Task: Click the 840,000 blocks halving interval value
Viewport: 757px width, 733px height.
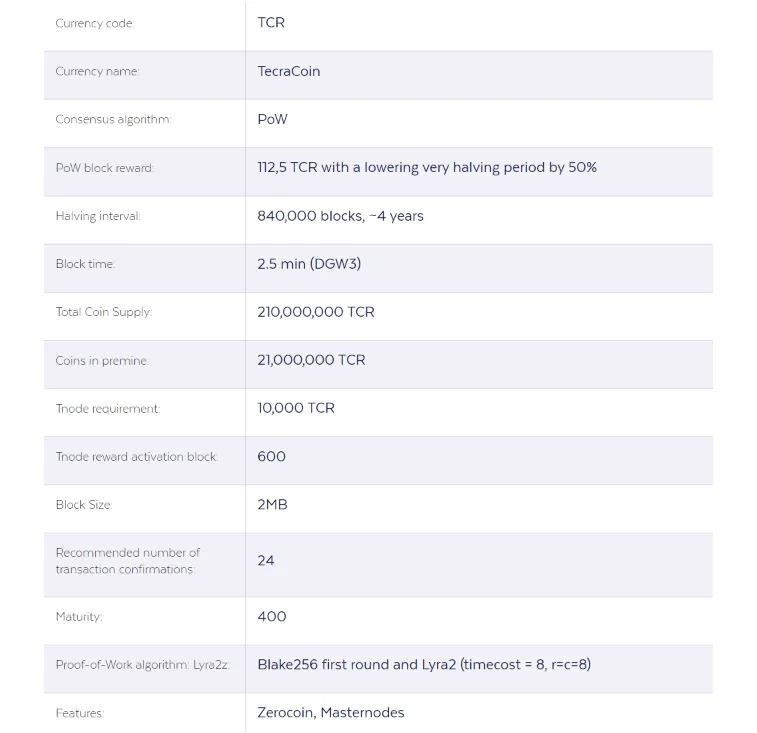Action: pyautogui.click(x=340, y=216)
